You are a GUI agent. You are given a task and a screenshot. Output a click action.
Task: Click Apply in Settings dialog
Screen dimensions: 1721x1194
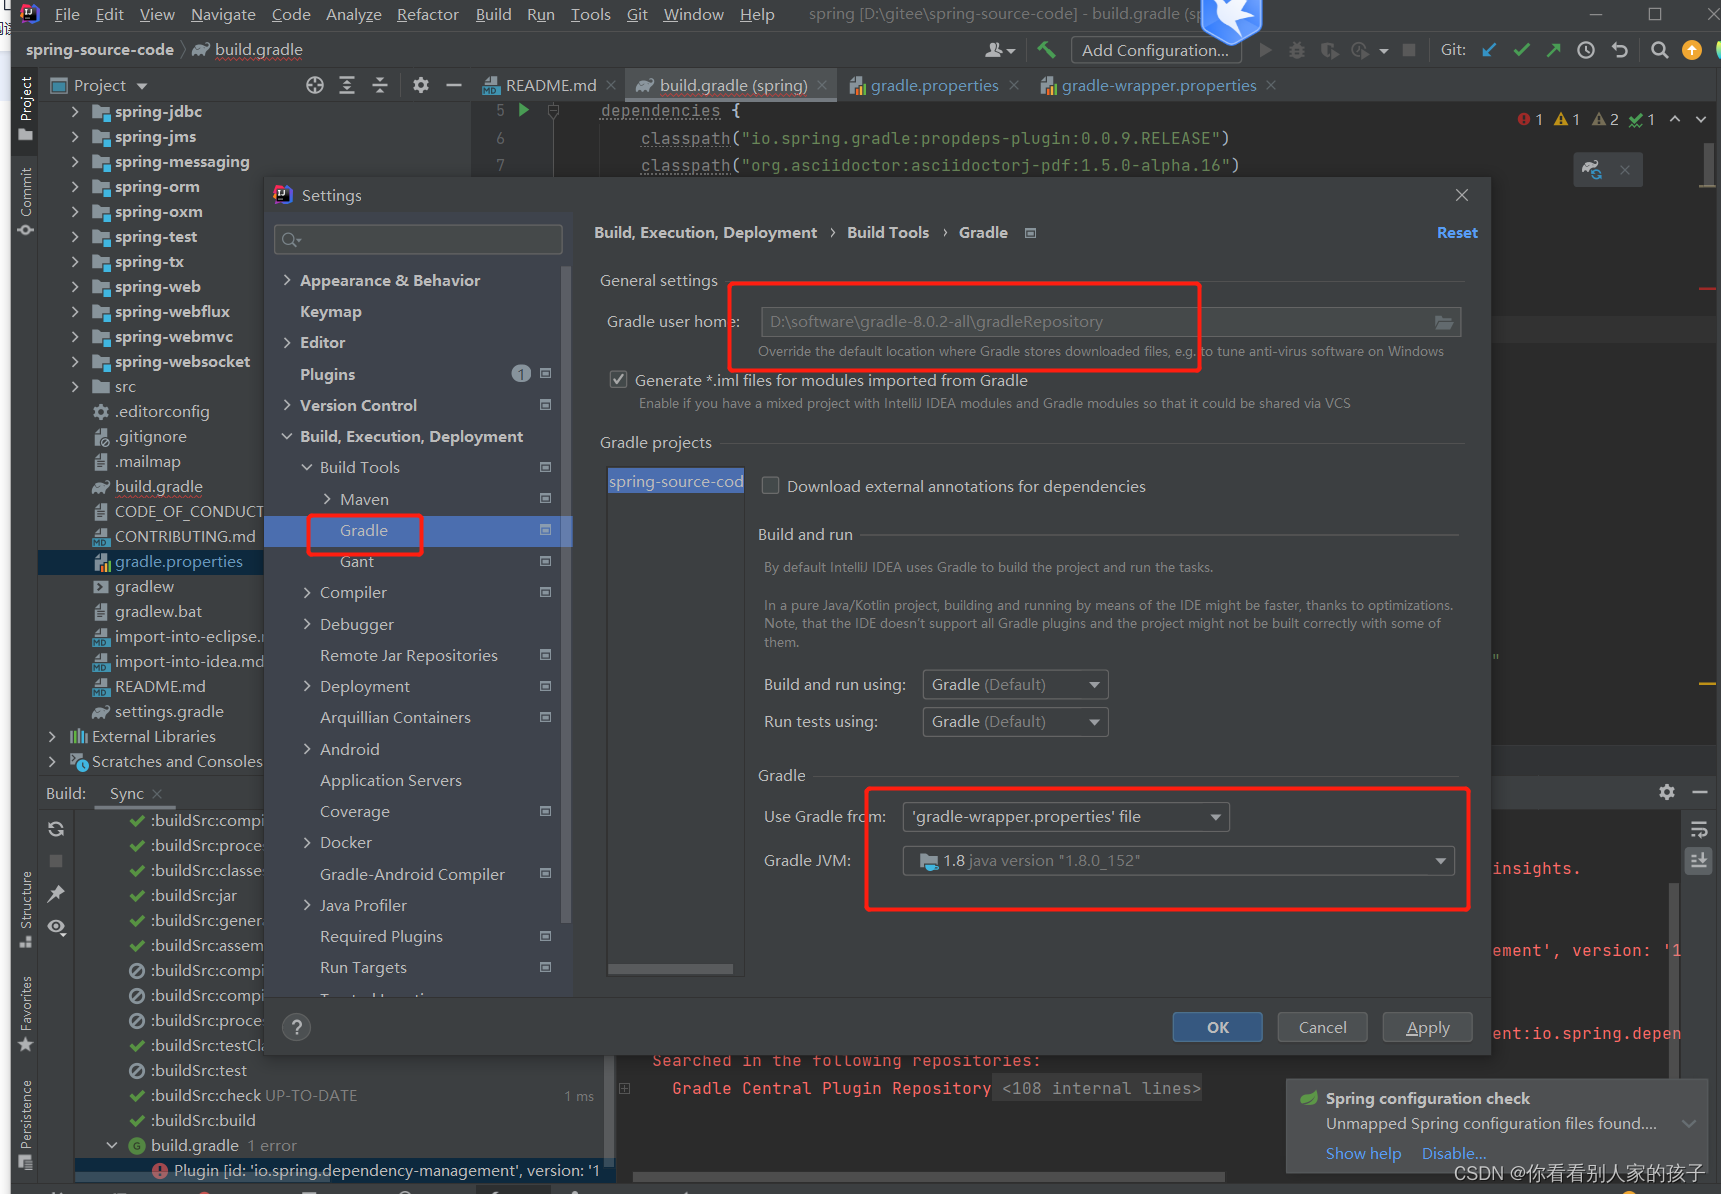pos(1427,1027)
